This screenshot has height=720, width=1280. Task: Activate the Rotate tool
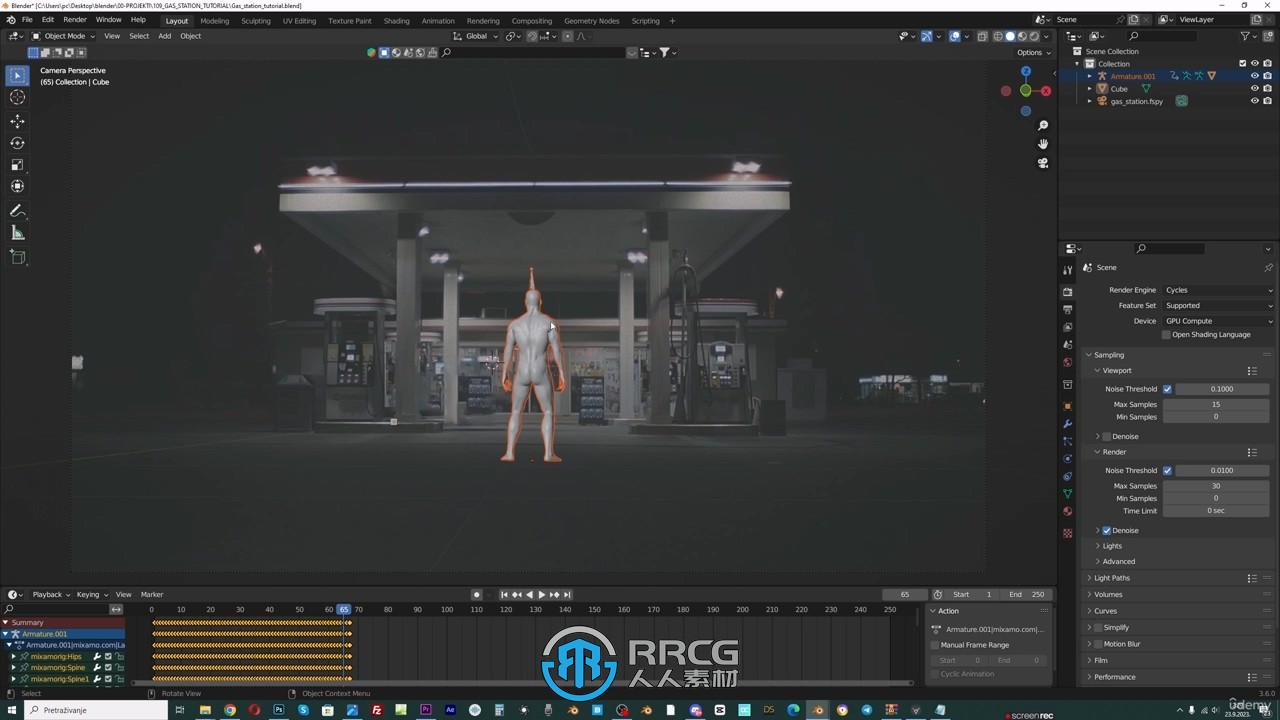pyautogui.click(x=17, y=143)
